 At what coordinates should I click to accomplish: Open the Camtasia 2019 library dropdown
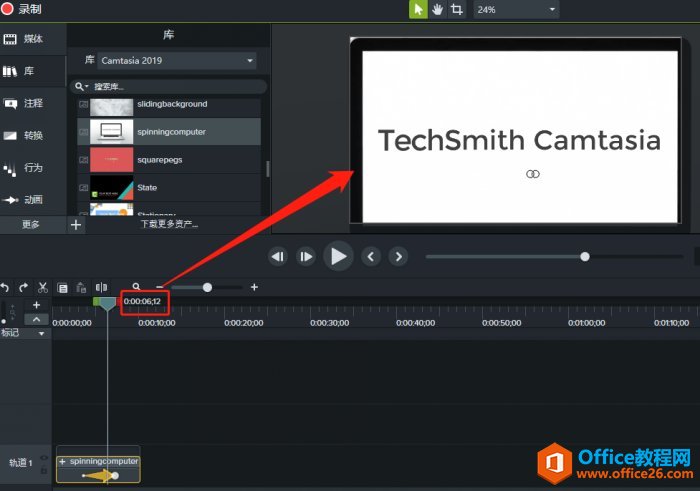(177, 61)
